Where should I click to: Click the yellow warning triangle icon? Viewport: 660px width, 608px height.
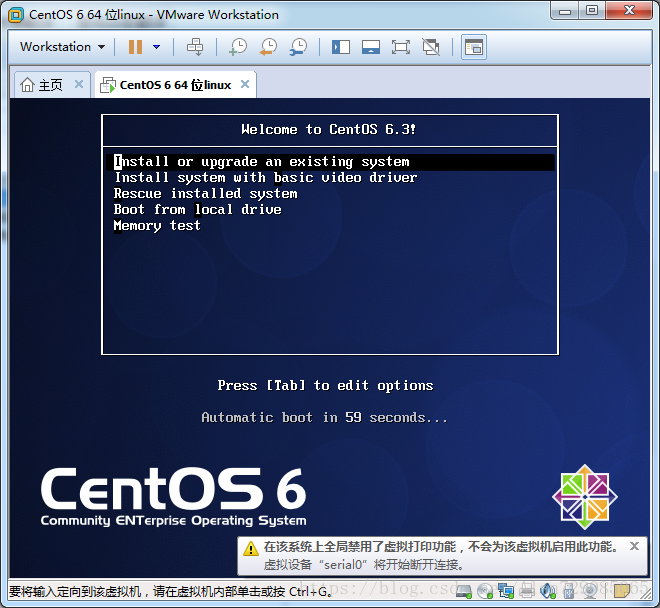coord(251,548)
